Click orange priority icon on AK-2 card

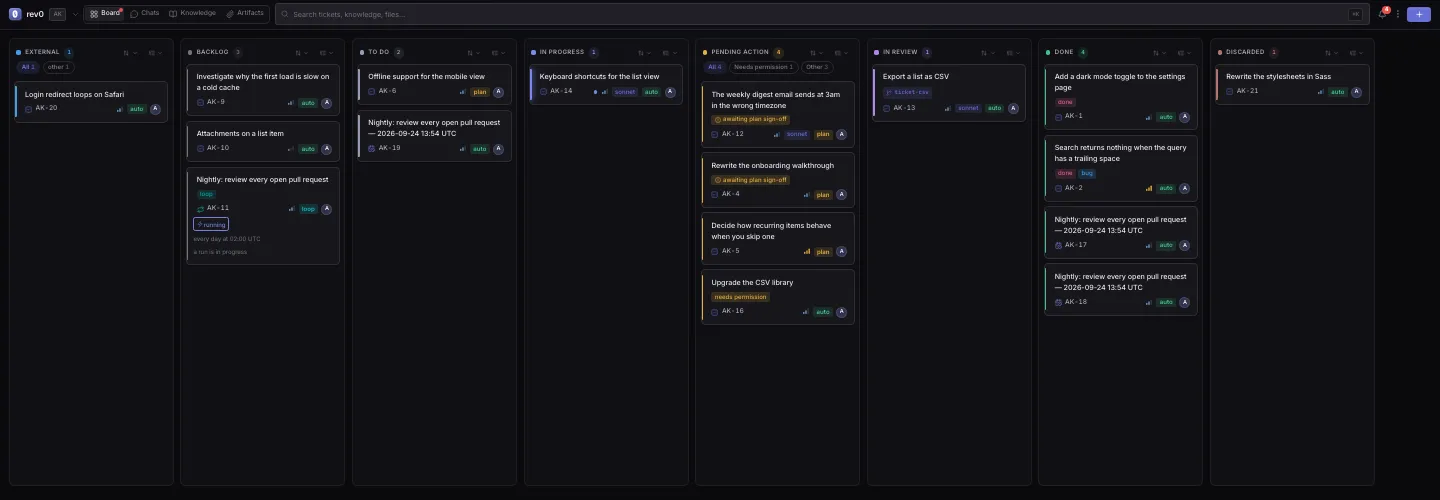click(x=1149, y=188)
